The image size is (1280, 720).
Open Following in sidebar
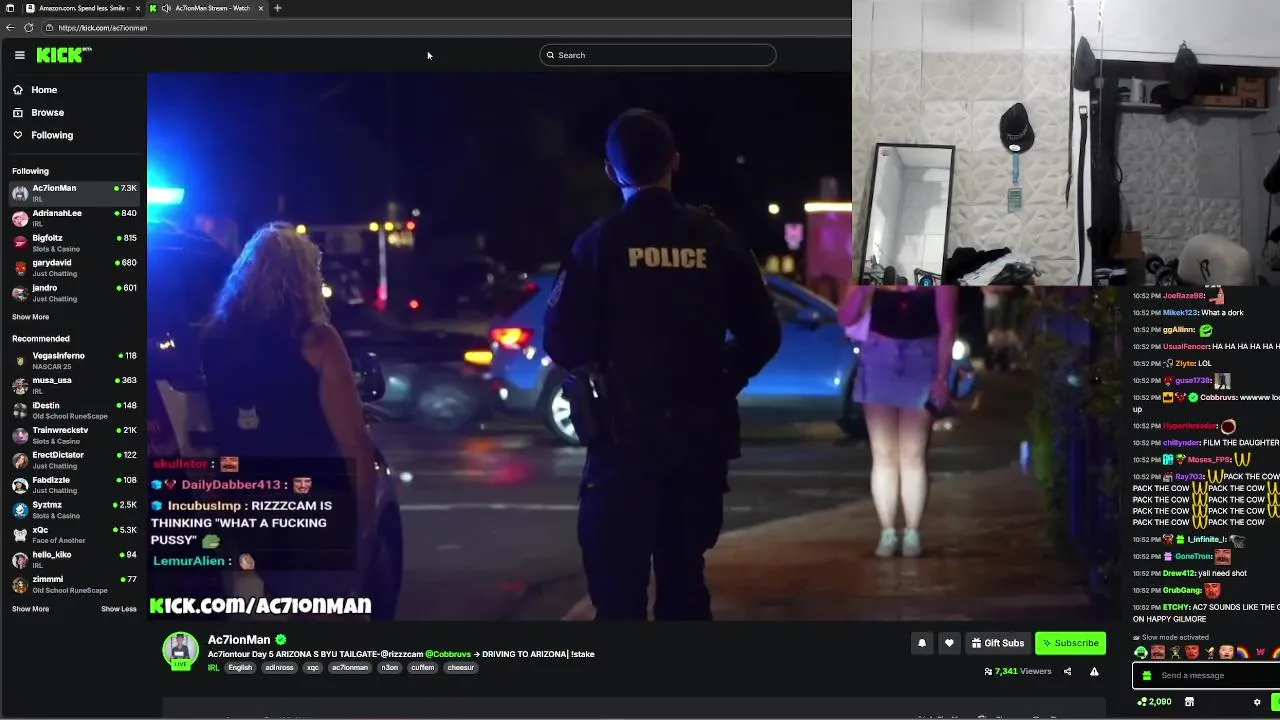coord(52,135)
